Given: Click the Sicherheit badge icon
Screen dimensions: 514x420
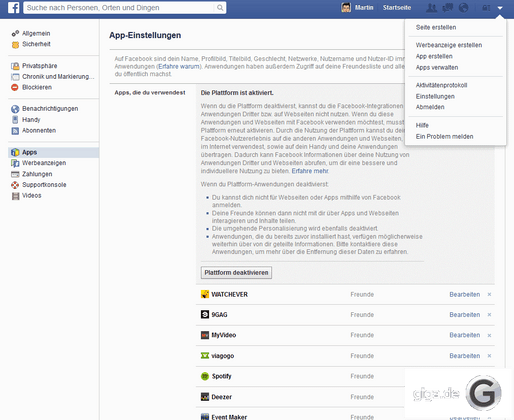Looking at the screenshot, I should (15, 44).
